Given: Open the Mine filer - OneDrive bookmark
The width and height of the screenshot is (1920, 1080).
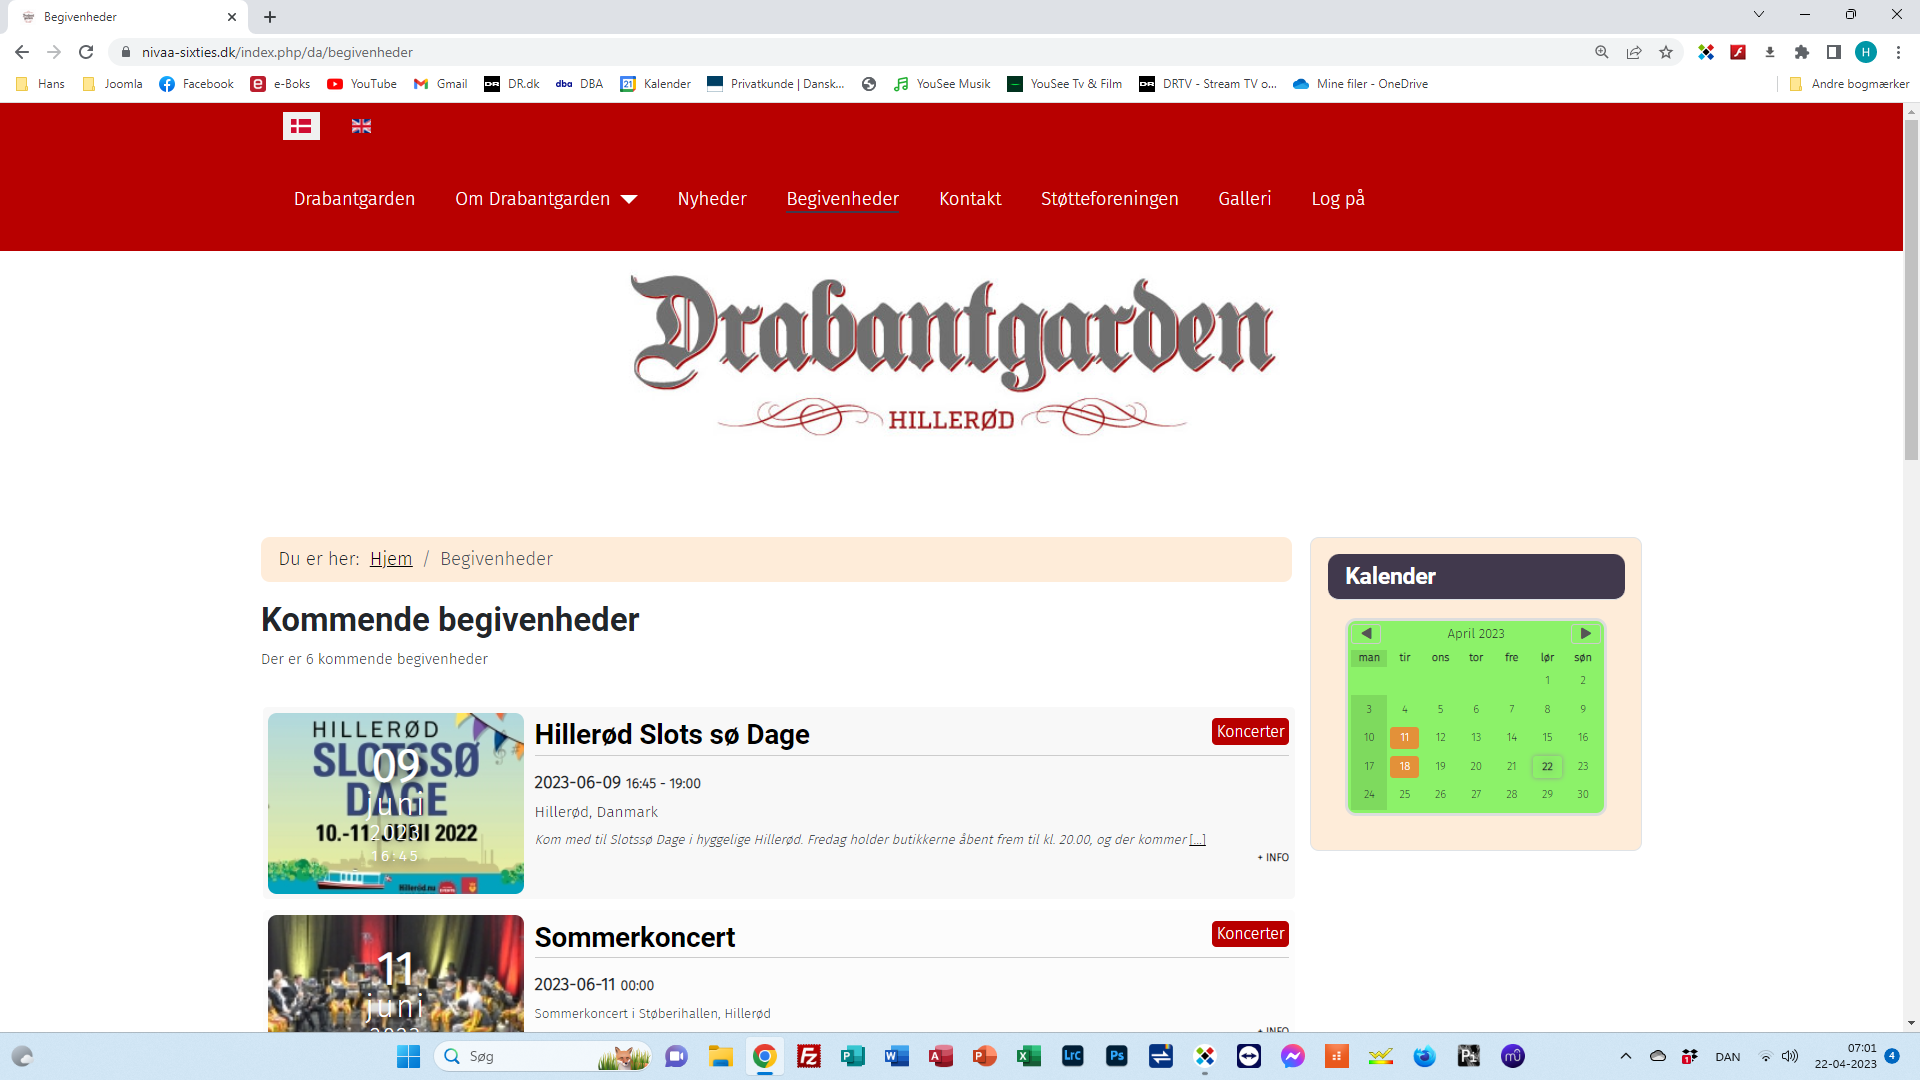Looking at the screenshot, I should coord(1361,84).
